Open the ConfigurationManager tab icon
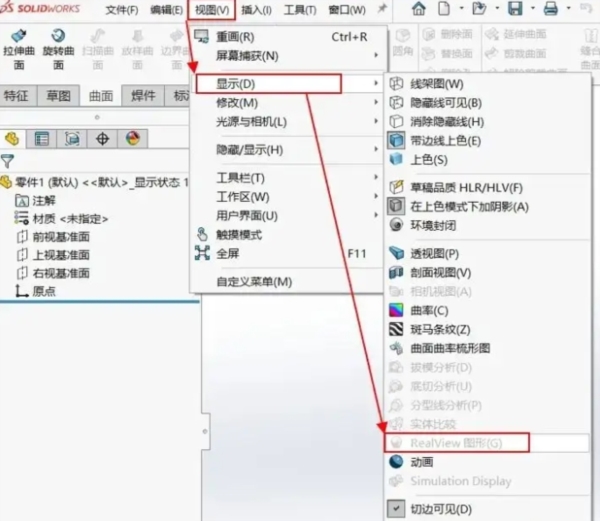 click(x=72, y=138)
